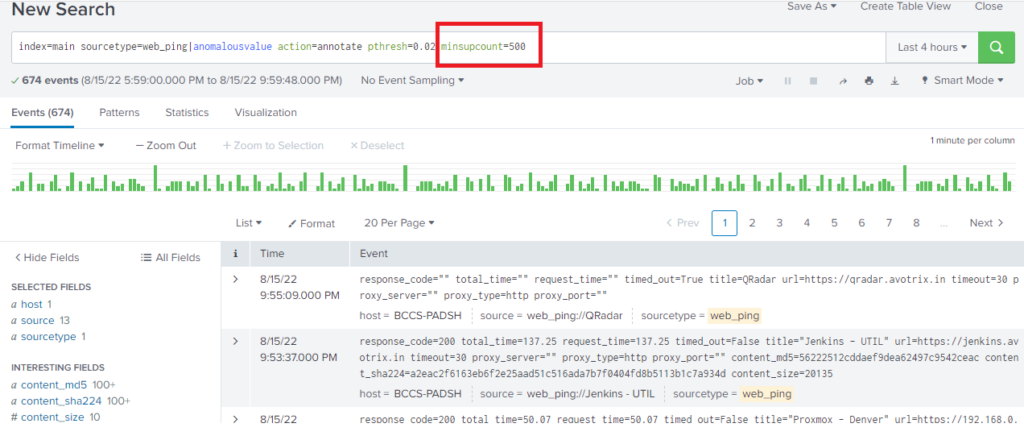Open Last 4 hours time picker
Screen dimensions: 1024x440
(x=932, y=48)
